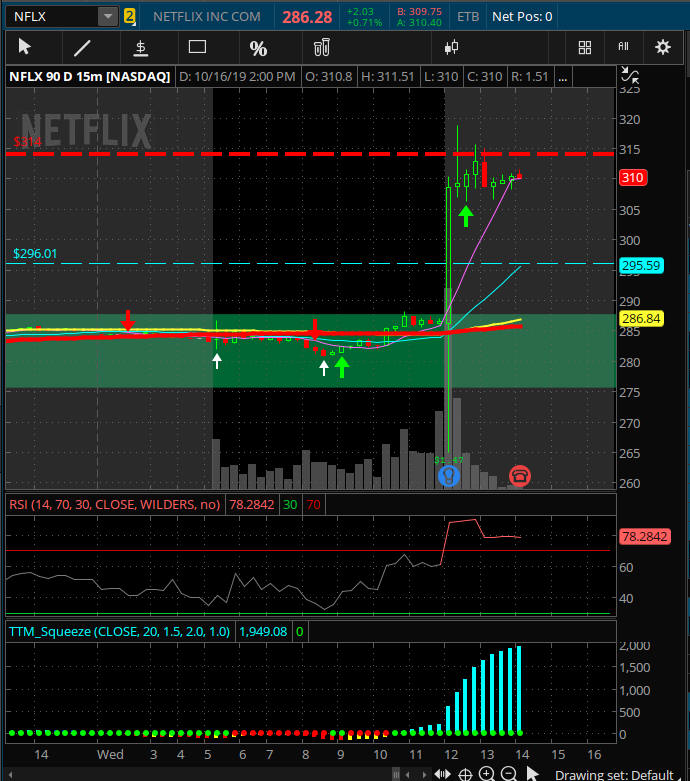The height and width of the screenshot is (781, 690).
Task: Click the ETB indicator label
Action: pyautogui.click(x=467, y=16)
